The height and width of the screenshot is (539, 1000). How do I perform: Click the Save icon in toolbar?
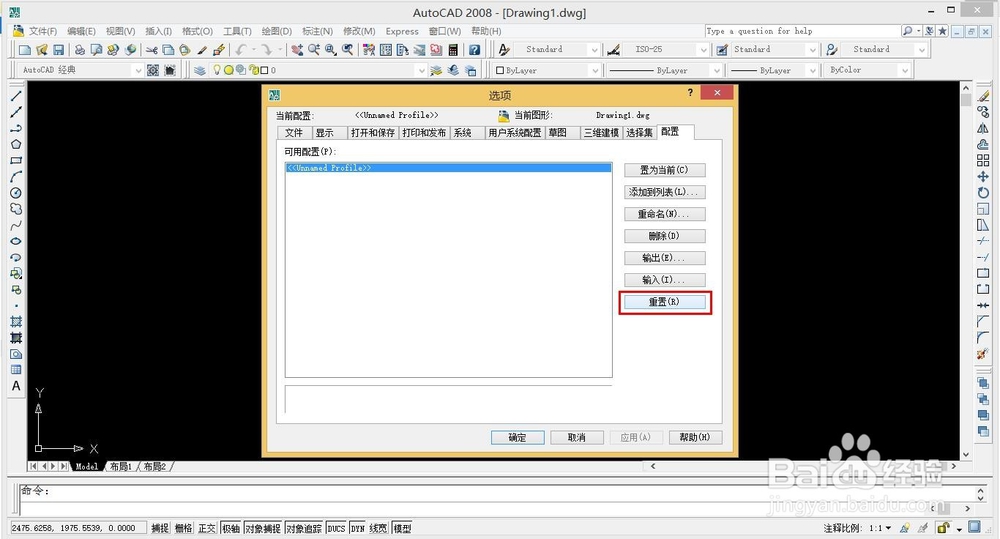[59, 50]
